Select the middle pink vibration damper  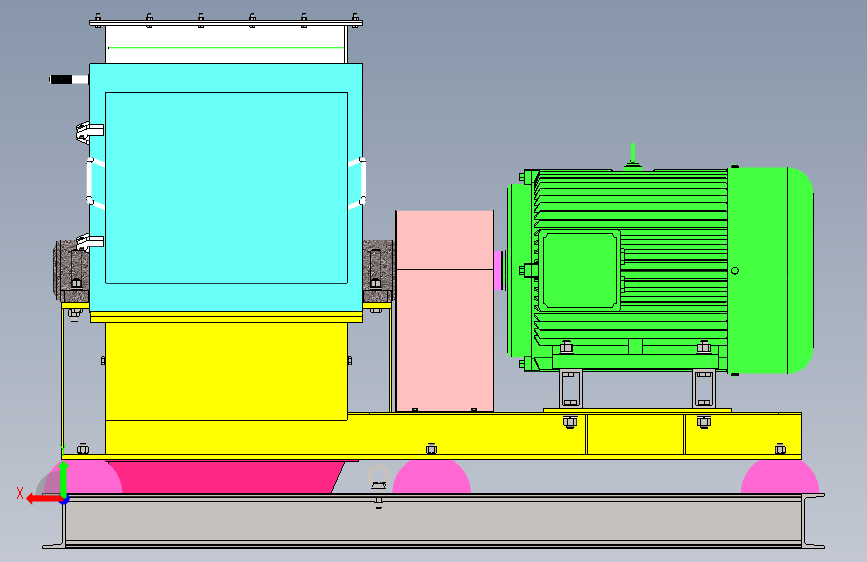click(431, 477)
